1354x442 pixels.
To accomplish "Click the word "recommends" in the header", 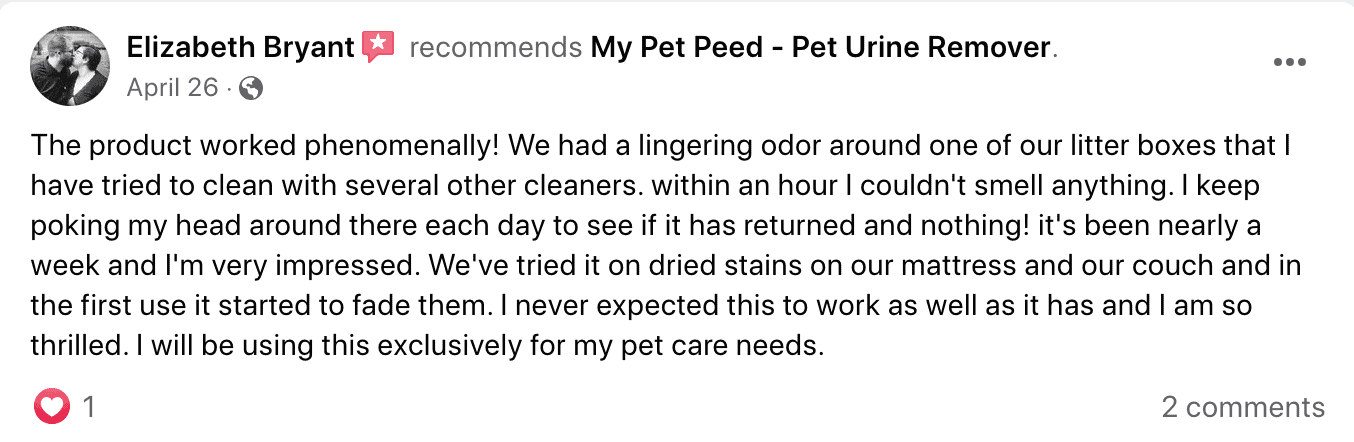I will pos(496,47).
